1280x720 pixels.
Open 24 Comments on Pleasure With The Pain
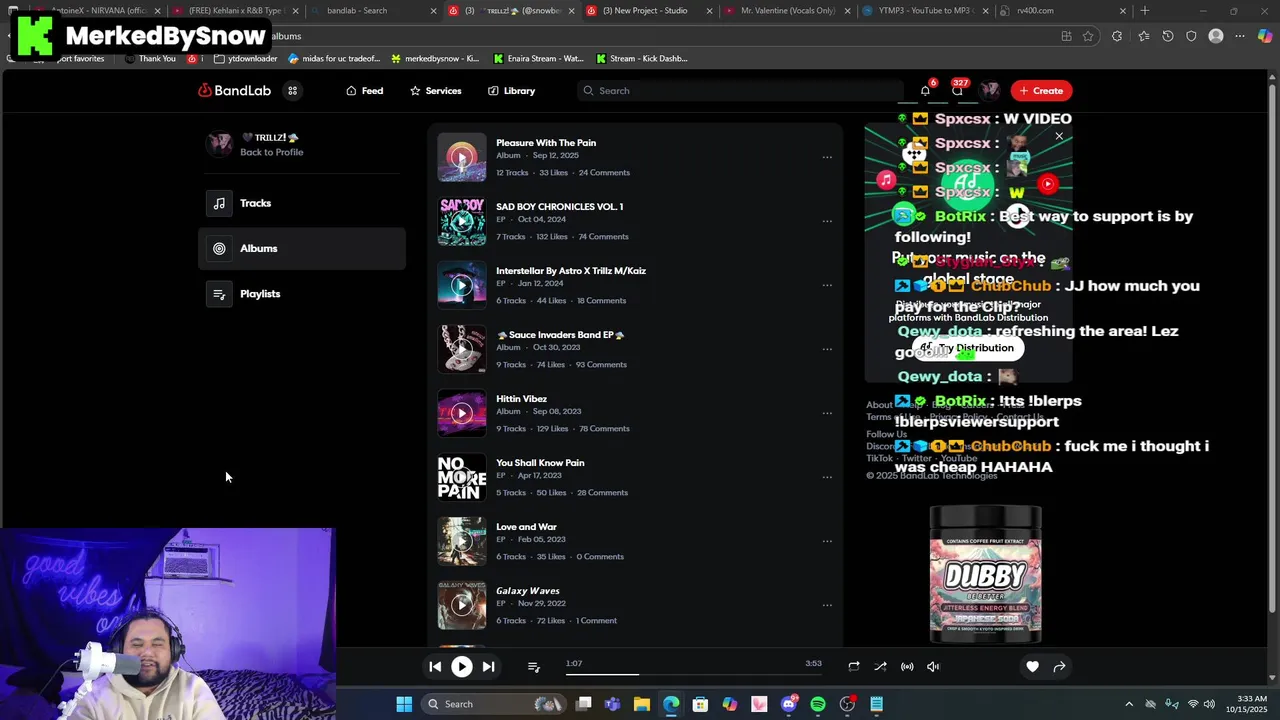pos(604,173)
